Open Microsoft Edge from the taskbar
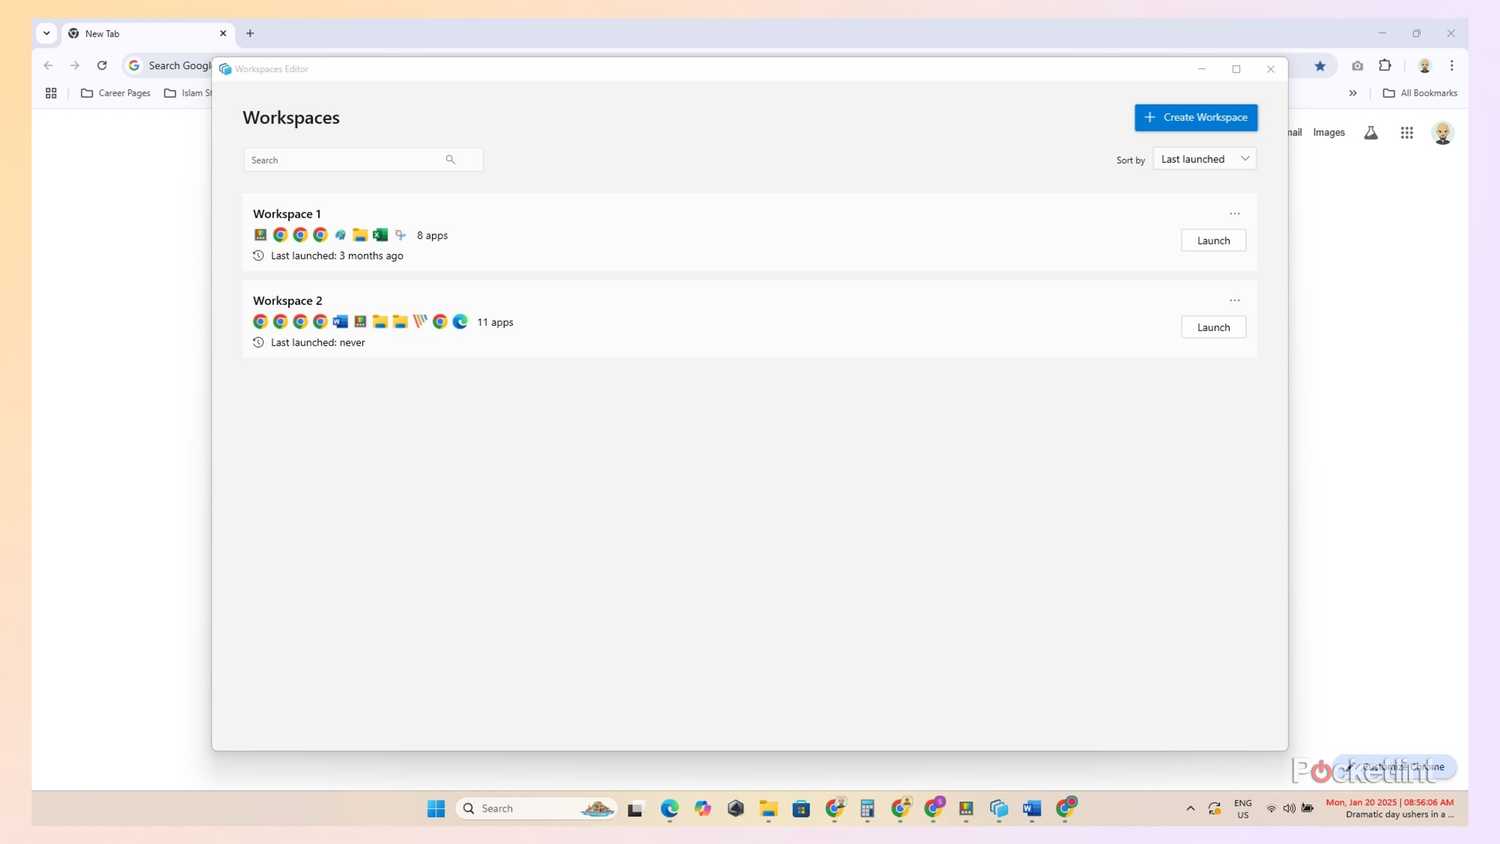Image resolution: width=1500 pixels, height=844 pixels. [x=669, y=809]
